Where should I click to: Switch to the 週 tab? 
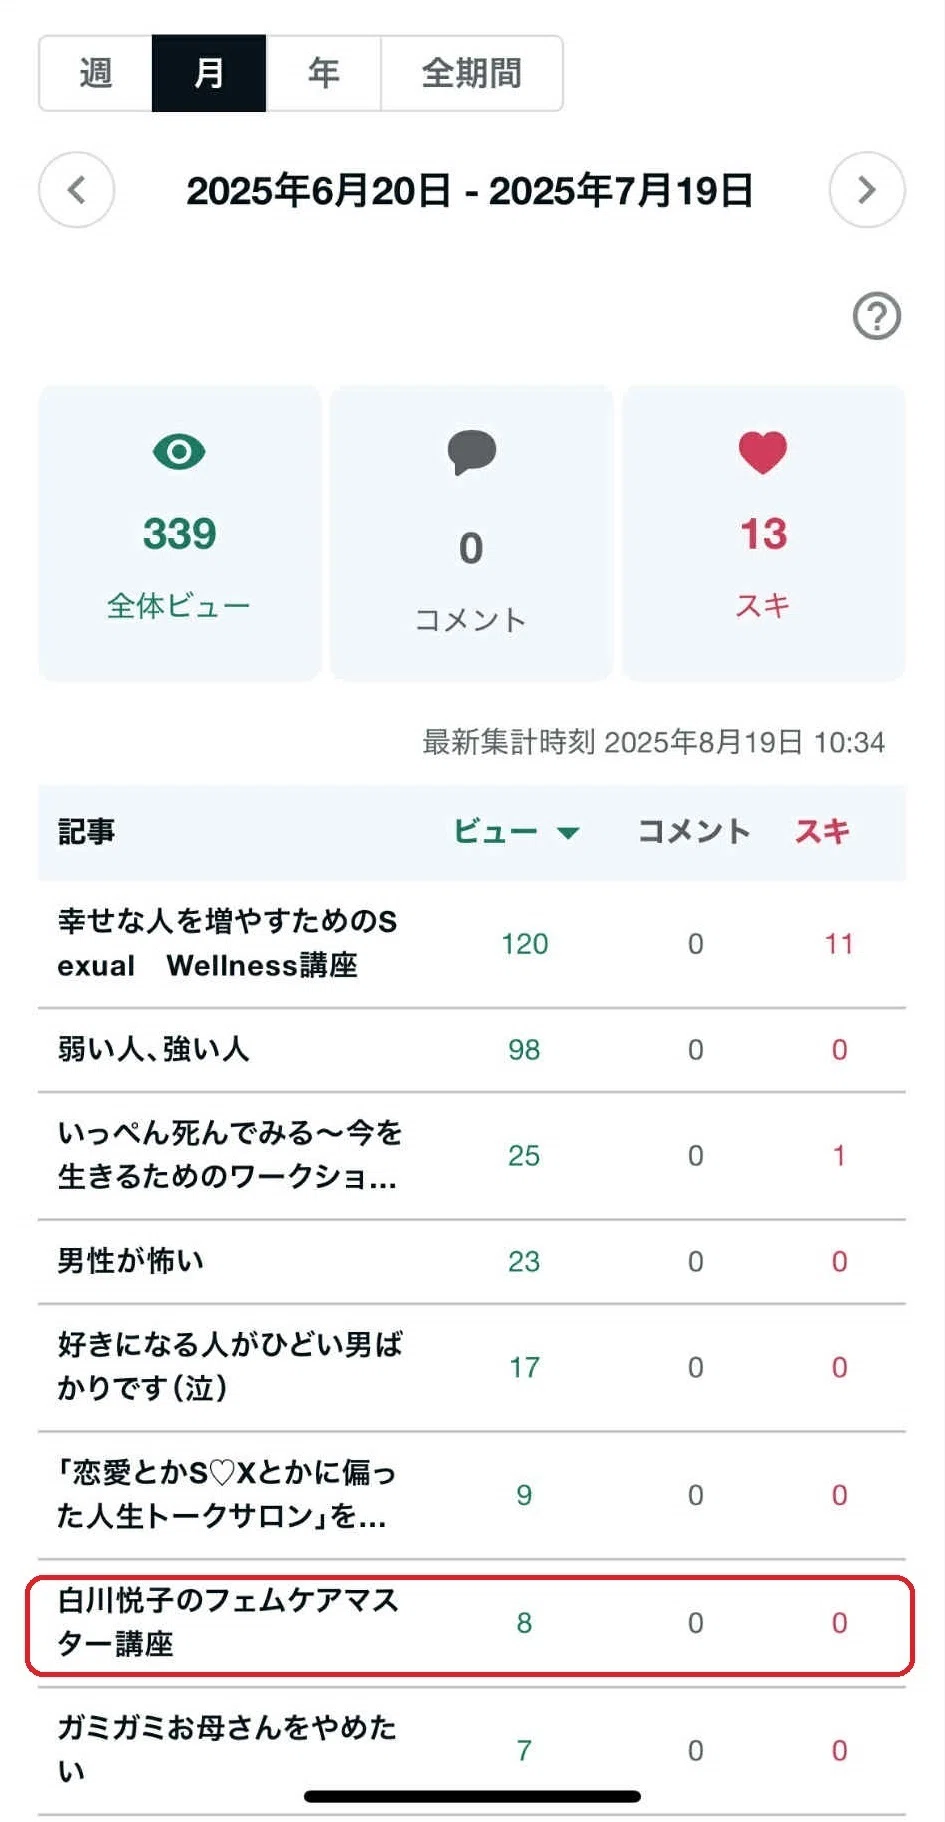[x=96, y=73]
